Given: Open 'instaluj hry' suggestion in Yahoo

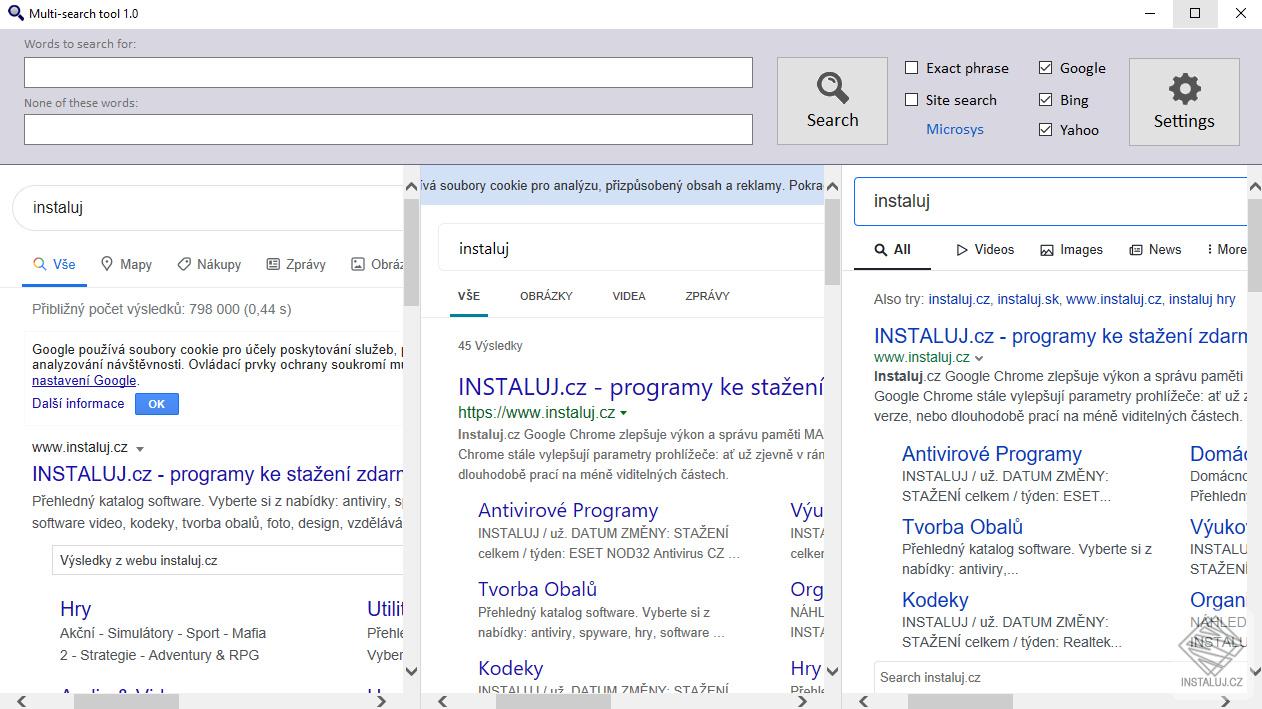Looking at the screenshot, I should click(1202, 299).
